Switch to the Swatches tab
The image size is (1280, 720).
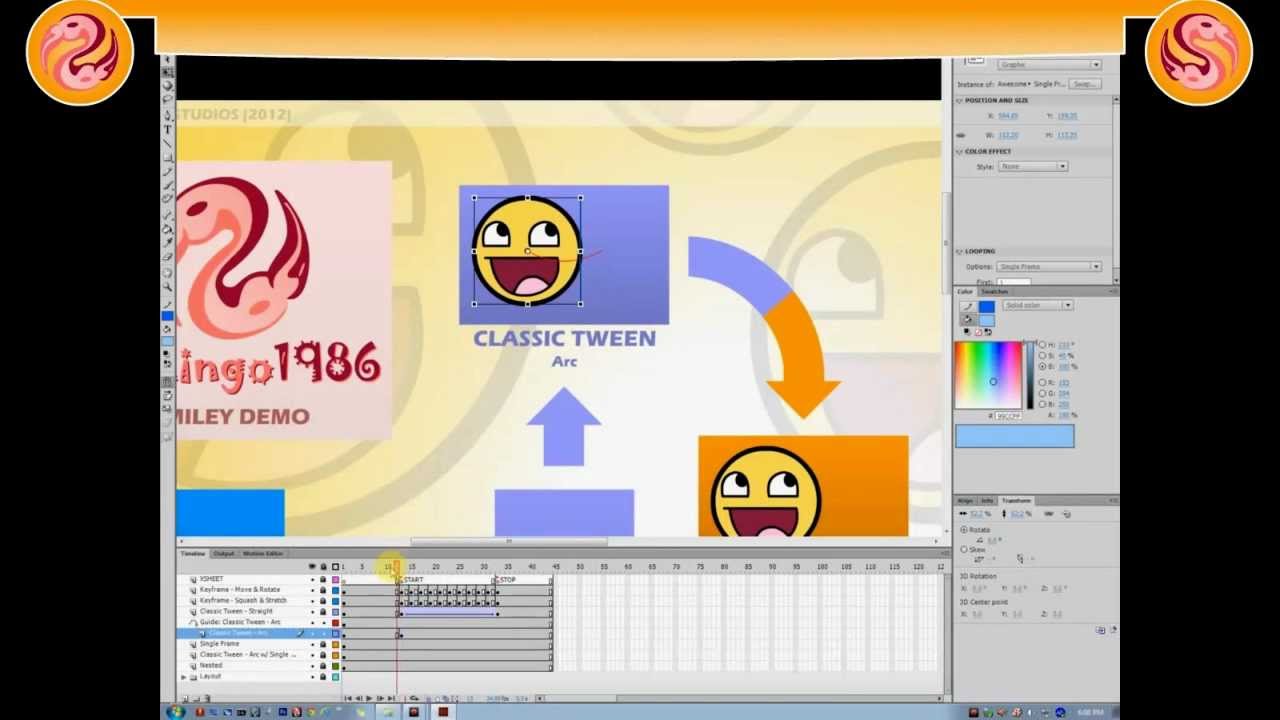pyautogui.click(x=994, y=292)
